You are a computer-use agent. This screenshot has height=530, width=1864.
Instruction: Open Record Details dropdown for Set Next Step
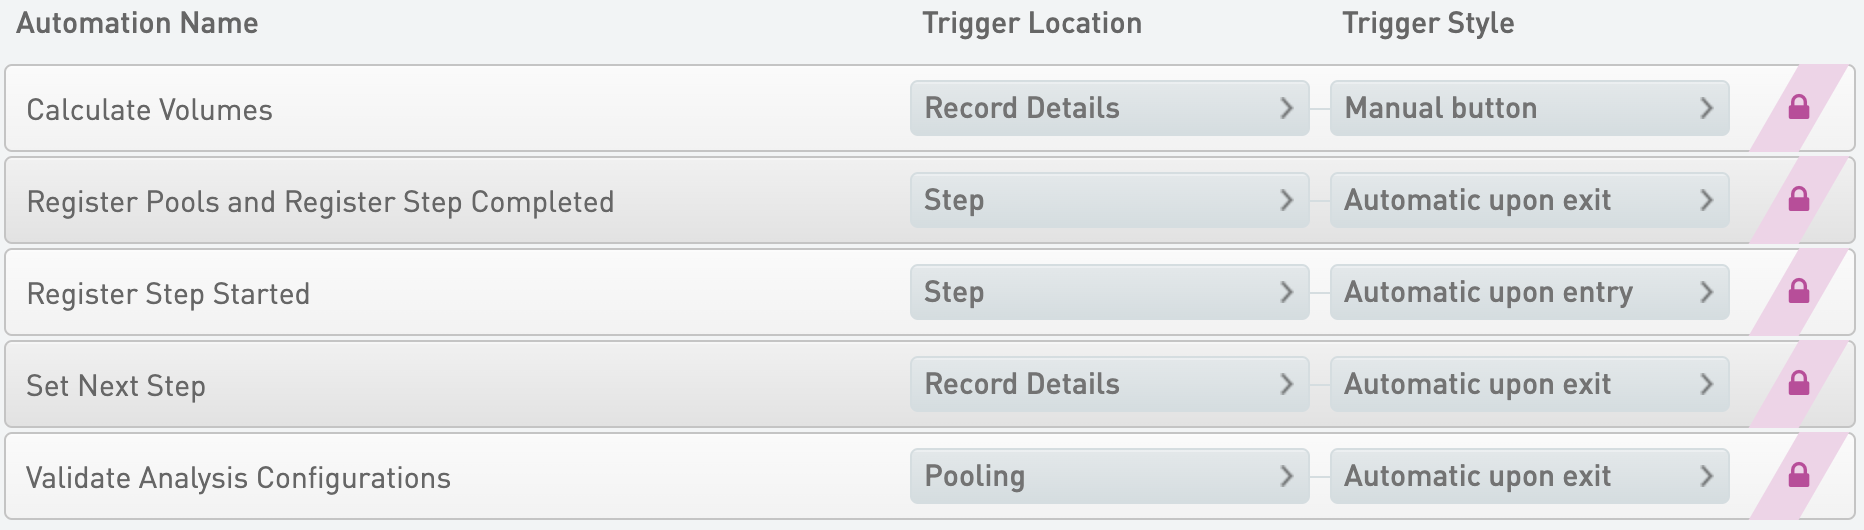pyautogui.click(x=1109, y=384)
